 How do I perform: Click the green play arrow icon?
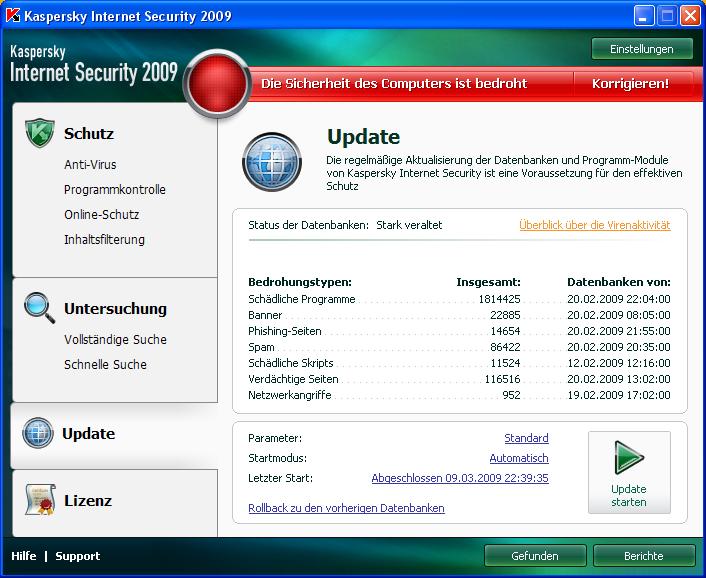click(629, 457)
